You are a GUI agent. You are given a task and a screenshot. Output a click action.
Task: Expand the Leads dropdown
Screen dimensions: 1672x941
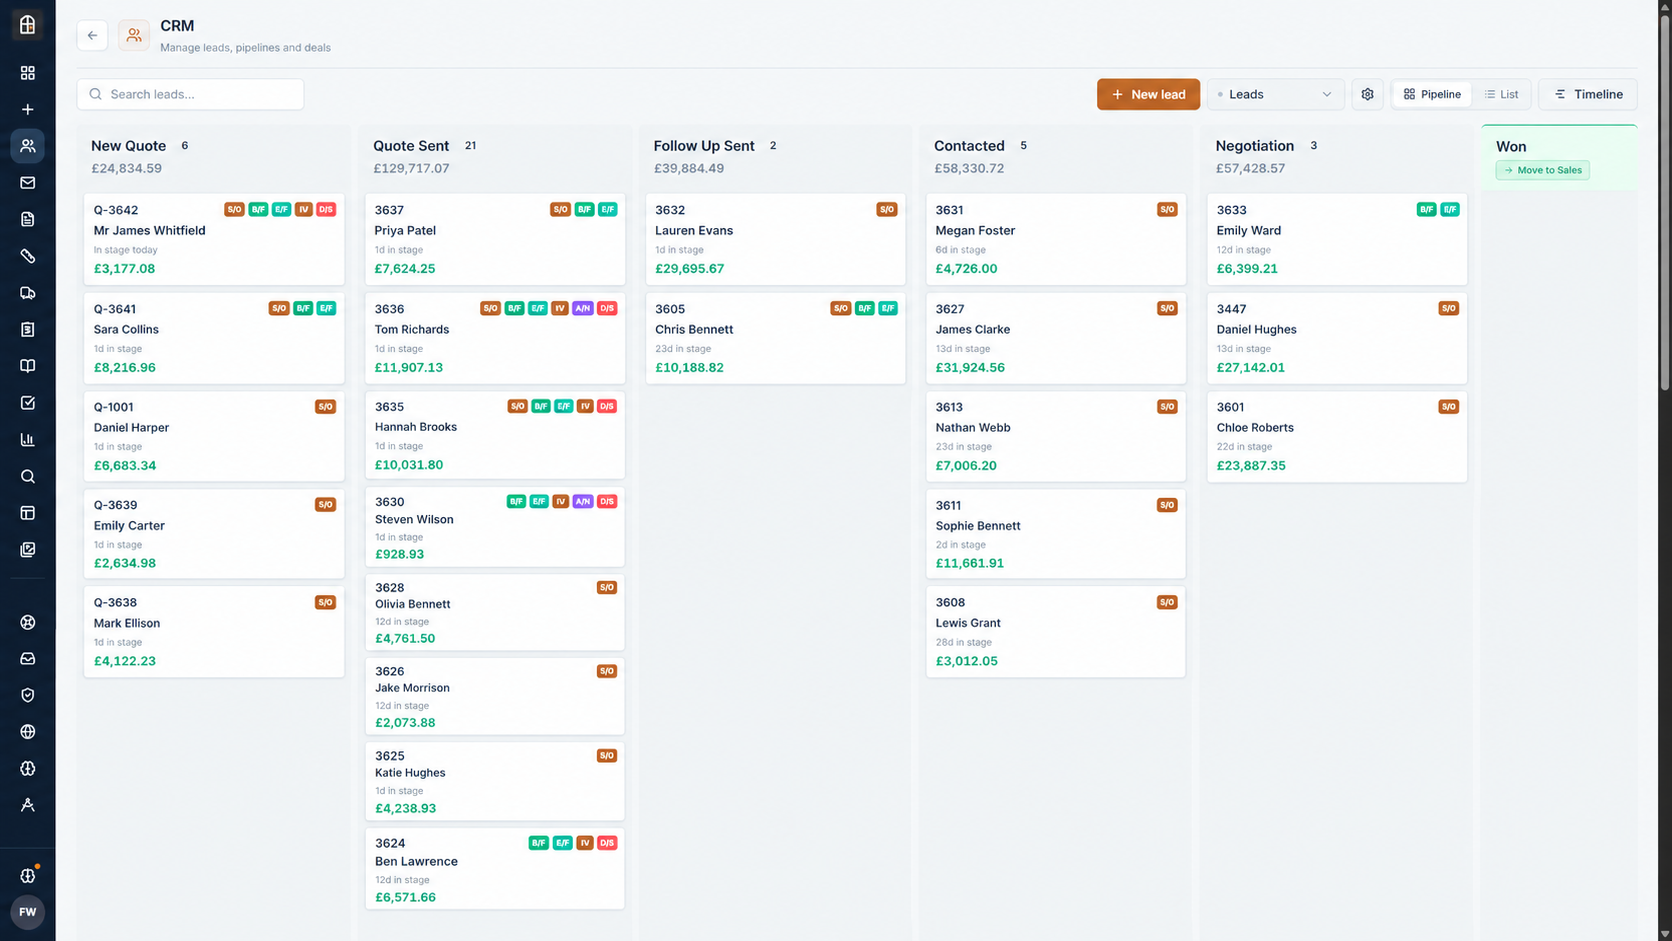pyautogui.click(x=1275, y=94)
